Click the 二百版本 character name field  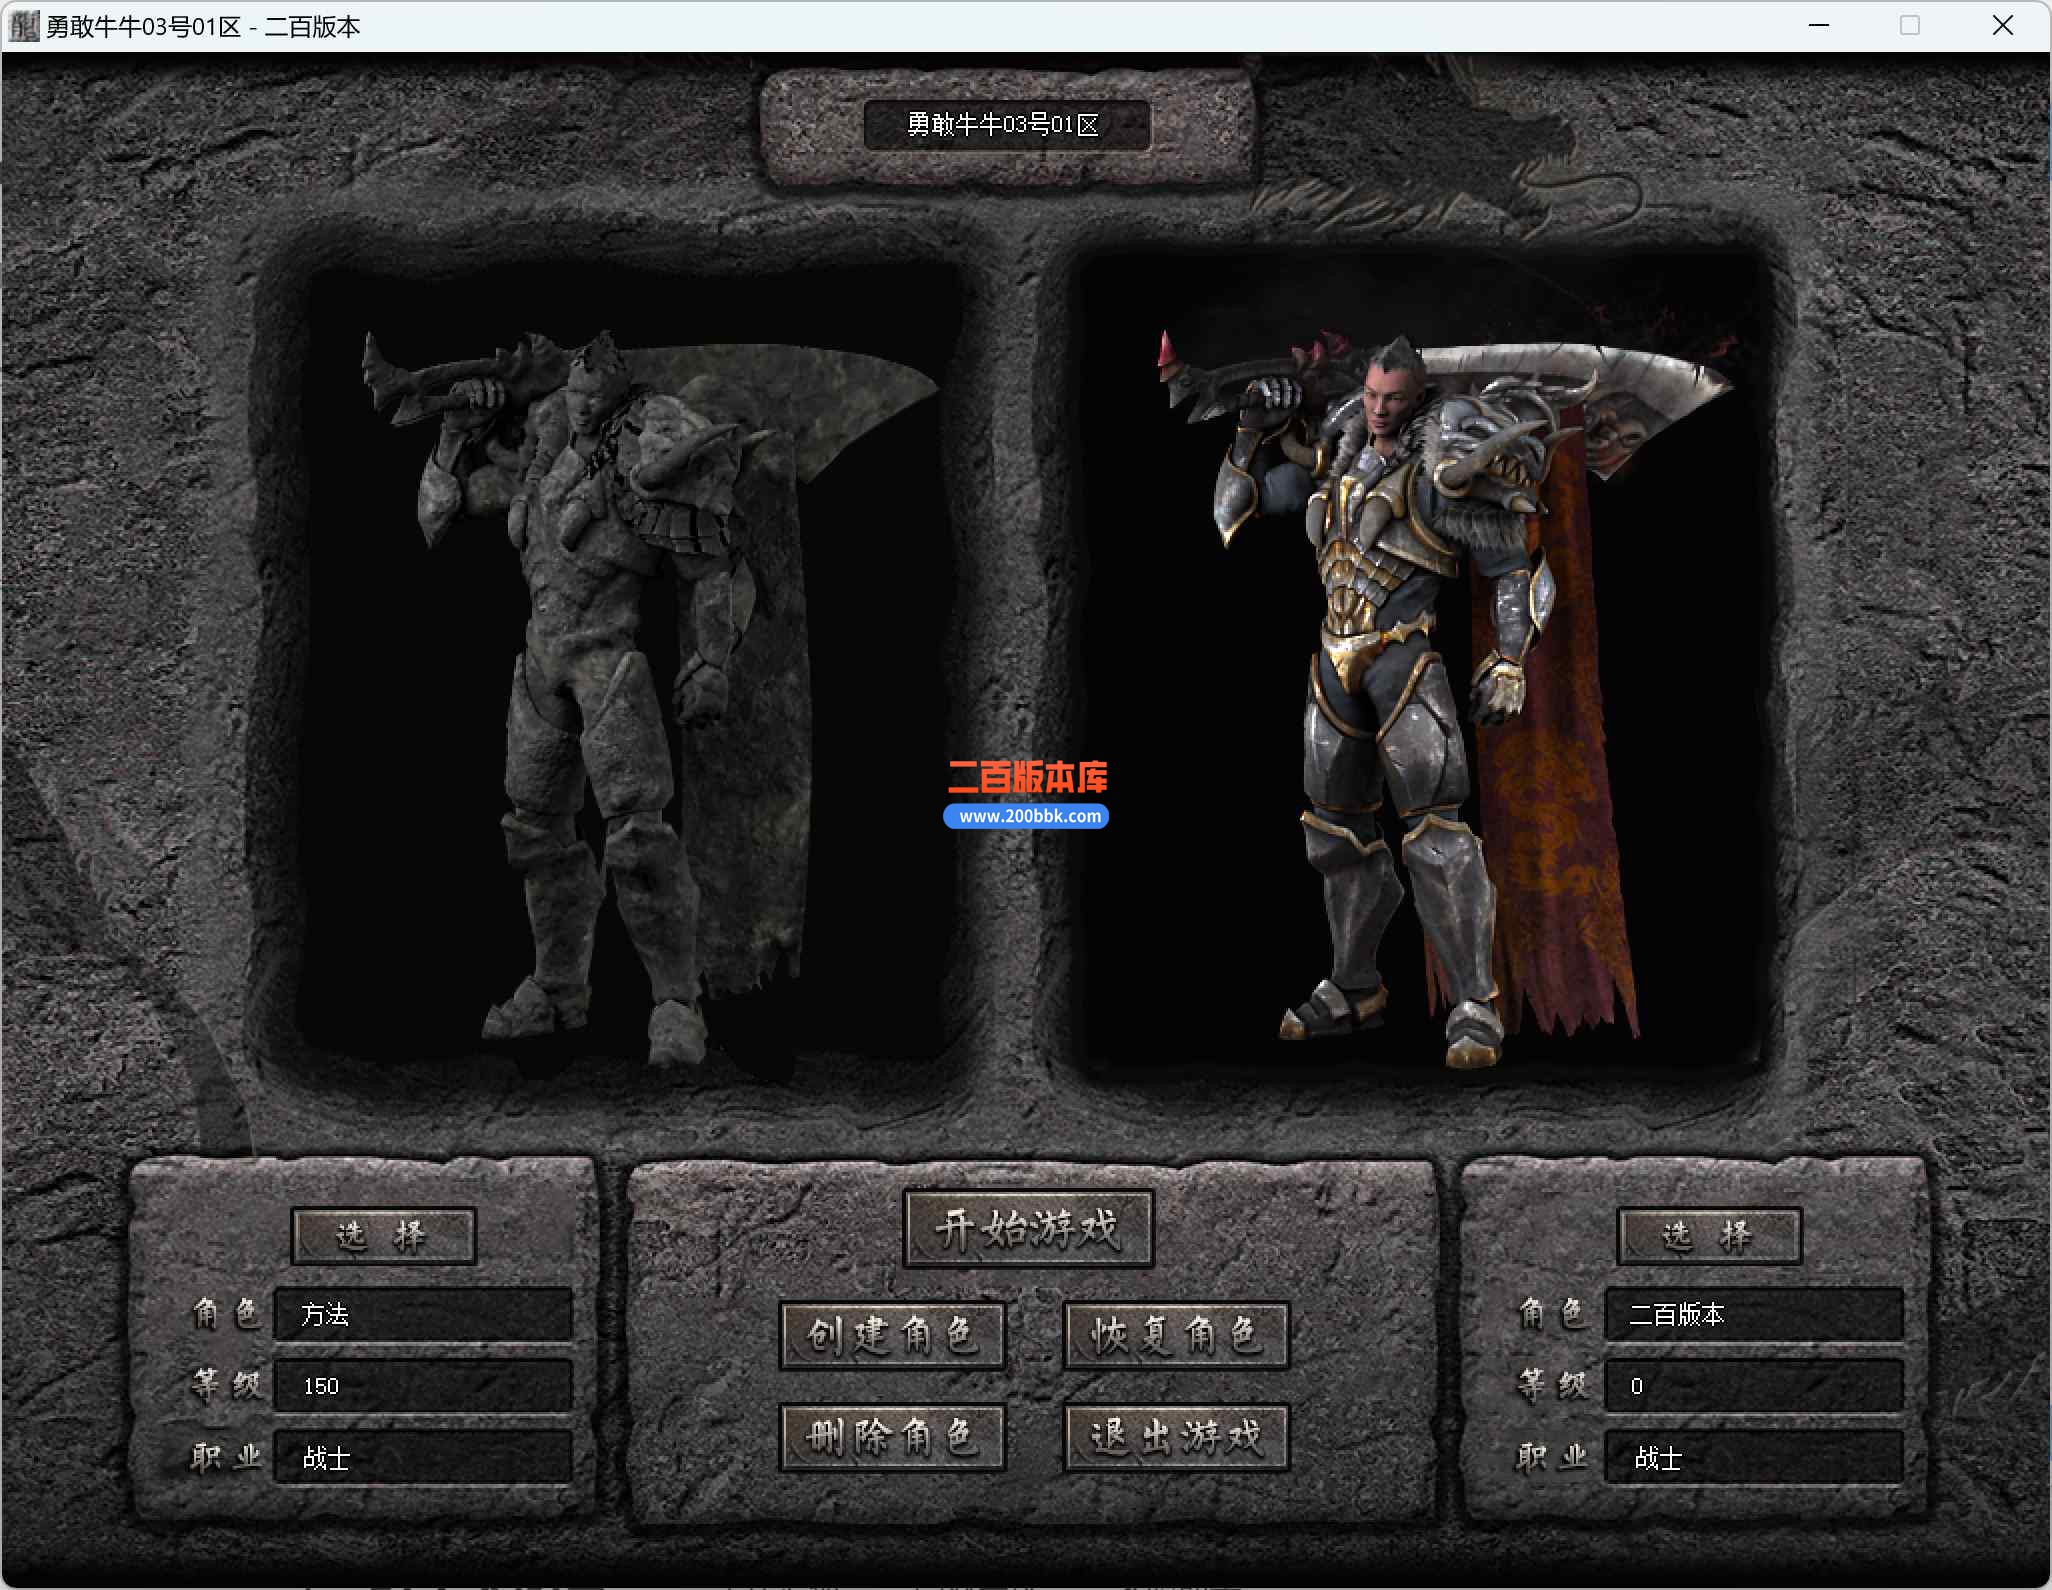click(1753, 1314)
